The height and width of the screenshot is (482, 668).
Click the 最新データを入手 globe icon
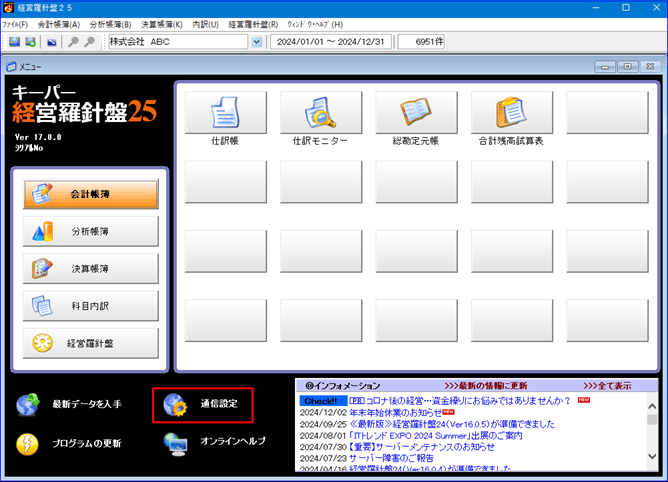point(28,404)
